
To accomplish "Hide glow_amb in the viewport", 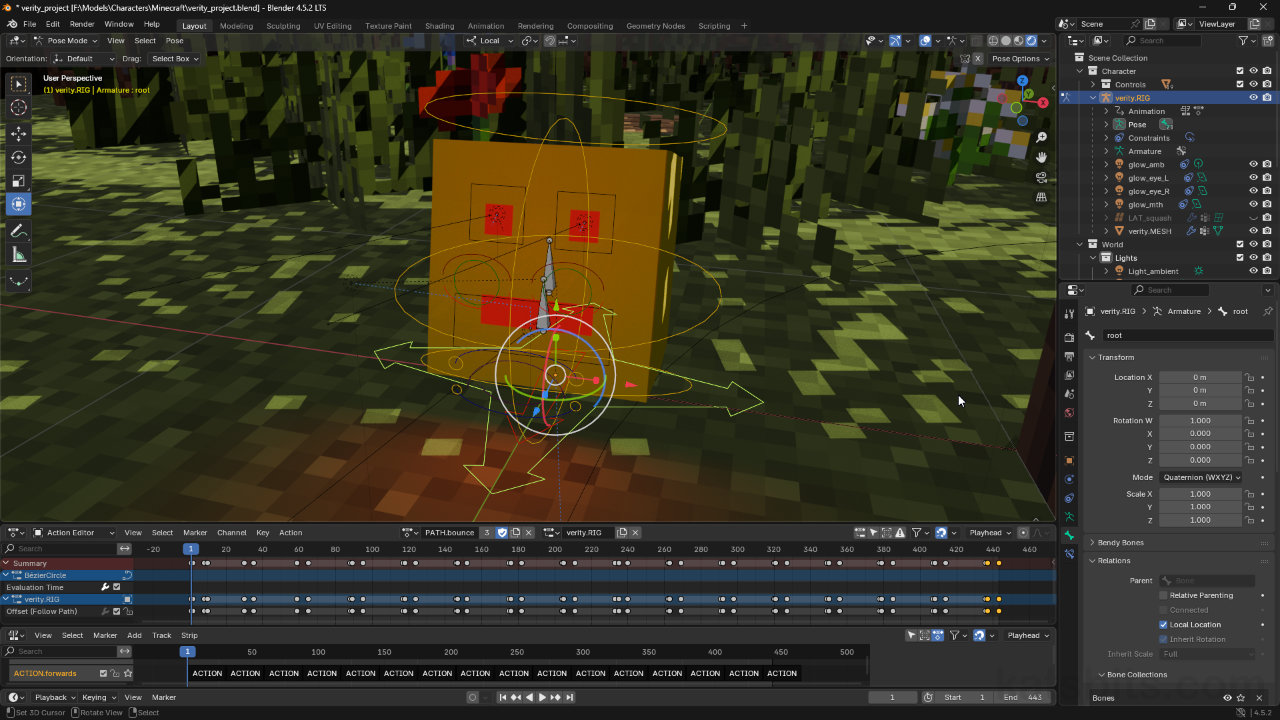I will point(1253,164).
